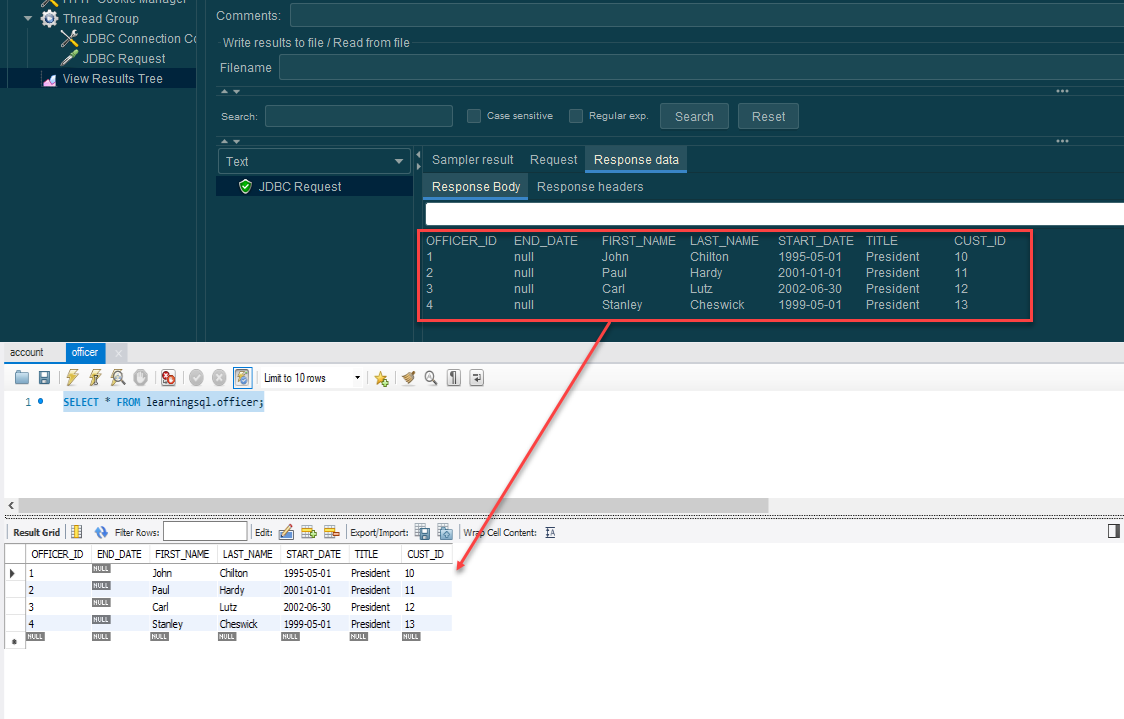Switch to the account query tab
This screenshot has height=719, width=1124.
click(x=27, y=353)
